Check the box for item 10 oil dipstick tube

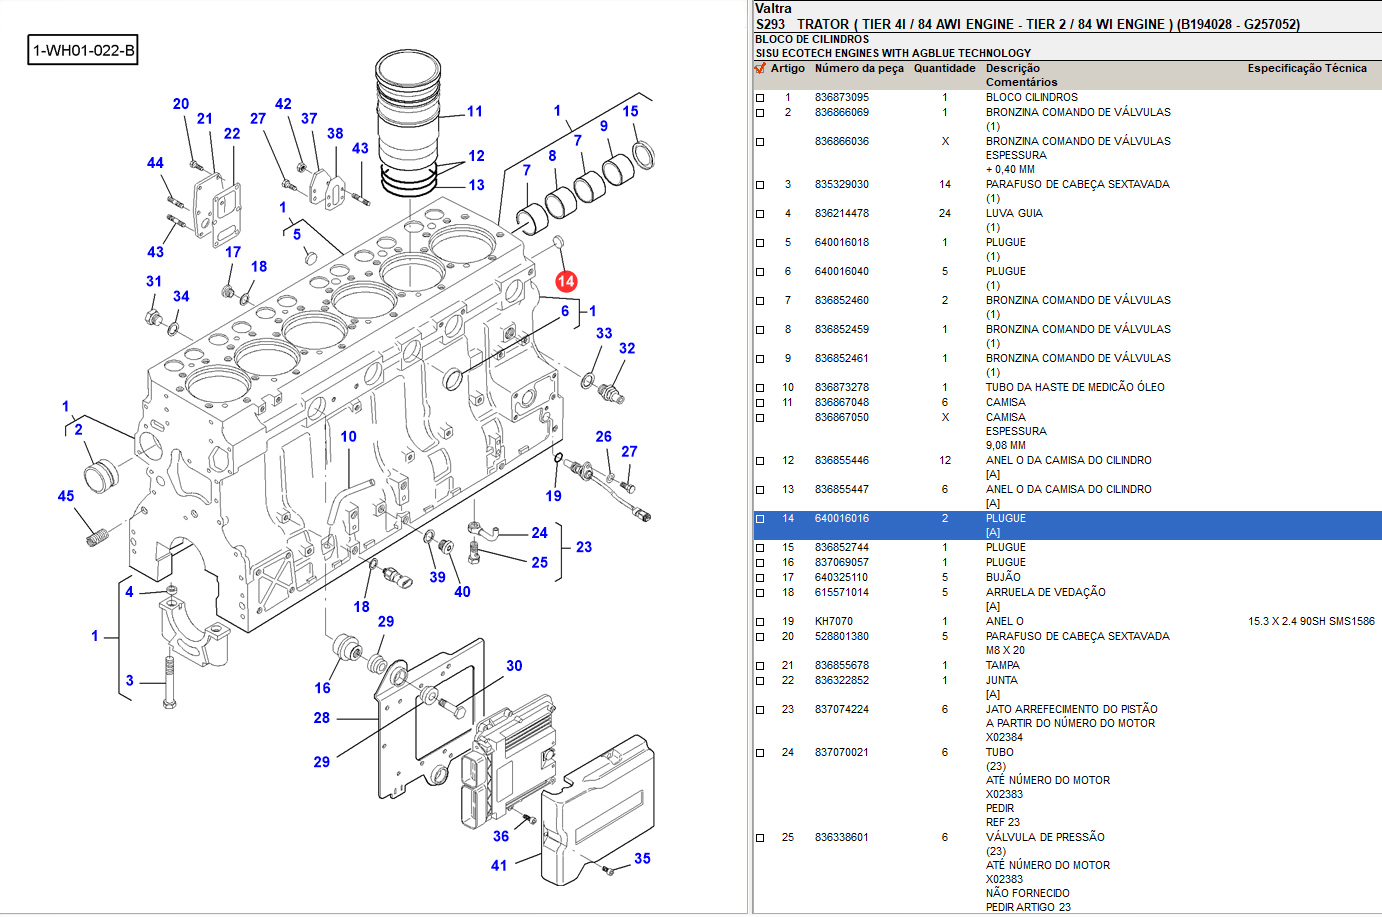pos(760,388)
